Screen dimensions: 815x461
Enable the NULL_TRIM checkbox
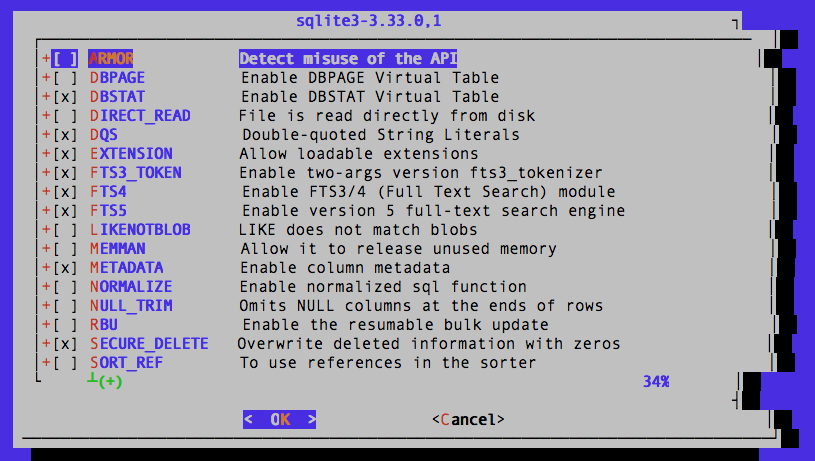[64, 306]
